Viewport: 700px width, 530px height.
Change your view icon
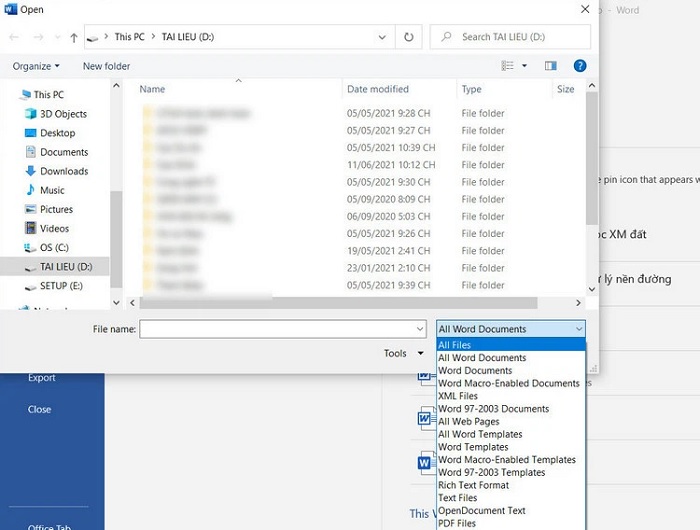507,66
